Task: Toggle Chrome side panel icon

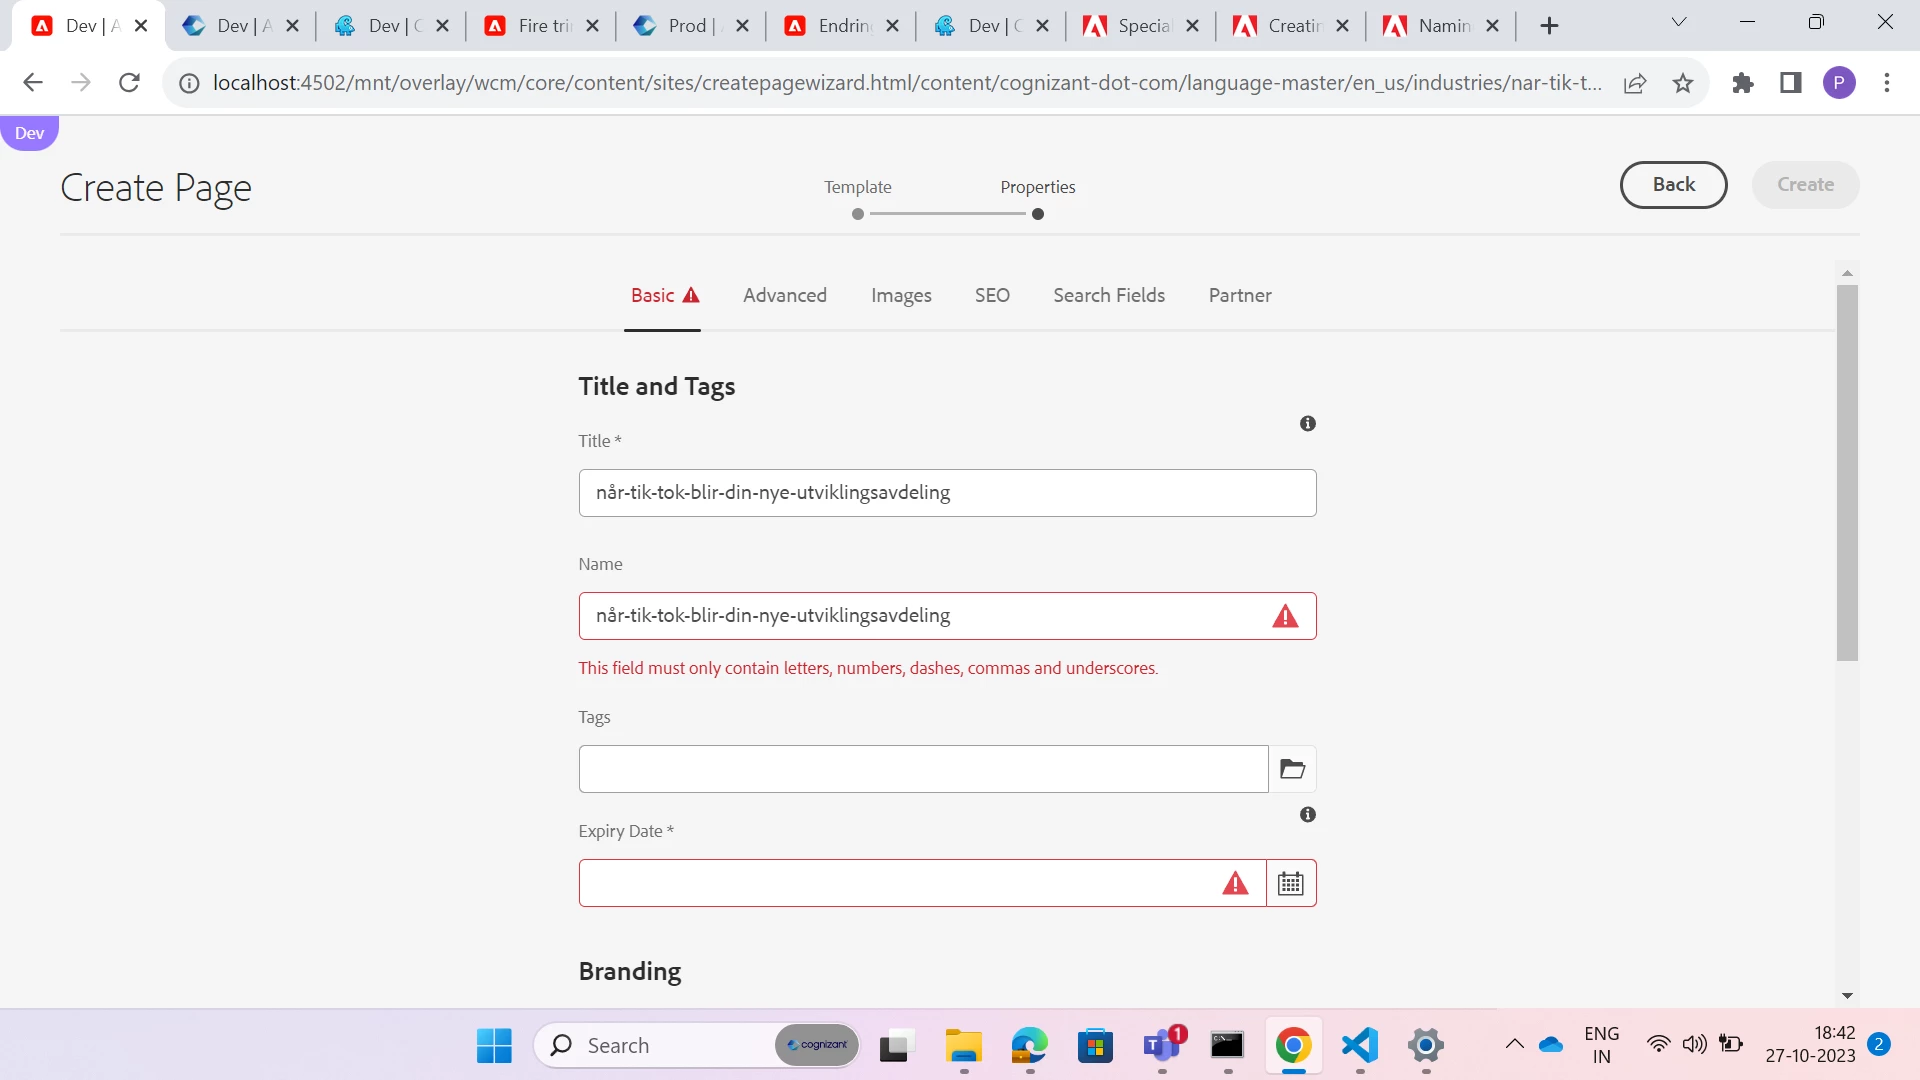Action: [1790, 83]
